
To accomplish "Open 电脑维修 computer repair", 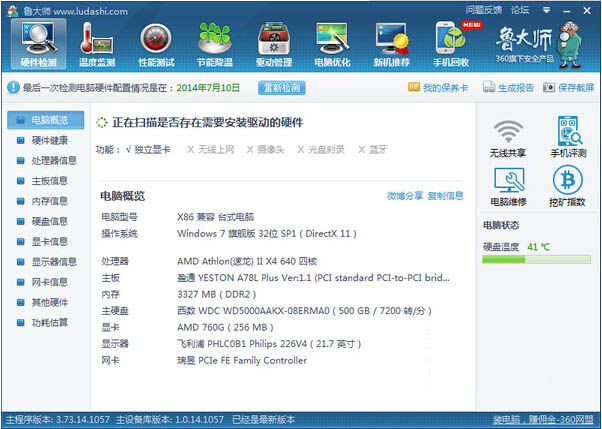I will pos(508,187).
